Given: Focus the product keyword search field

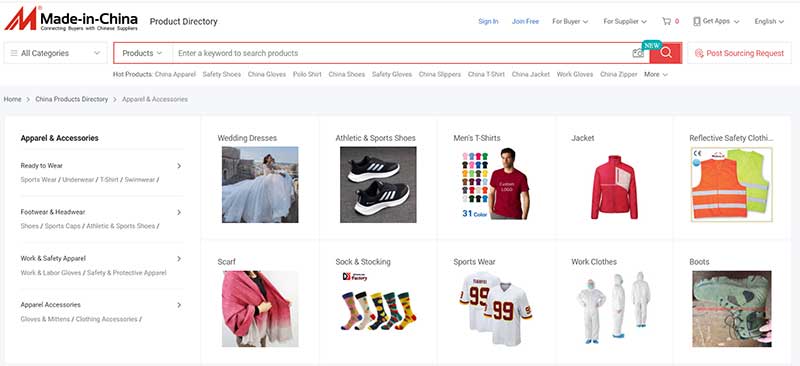Looking at the screenshot, I should tap(402, 53).
